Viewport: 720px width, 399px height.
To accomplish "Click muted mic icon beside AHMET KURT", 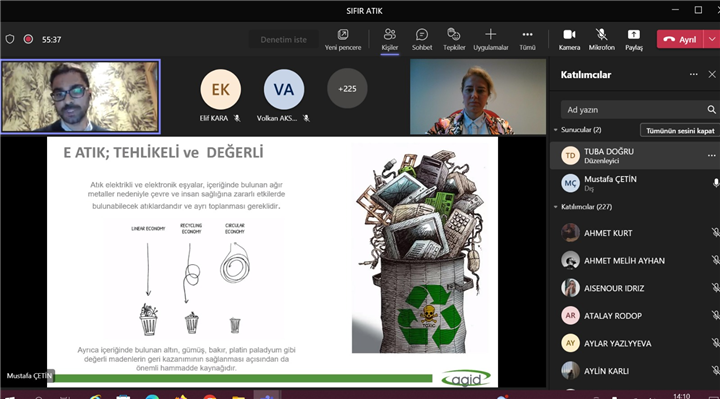I will (715, 233).
